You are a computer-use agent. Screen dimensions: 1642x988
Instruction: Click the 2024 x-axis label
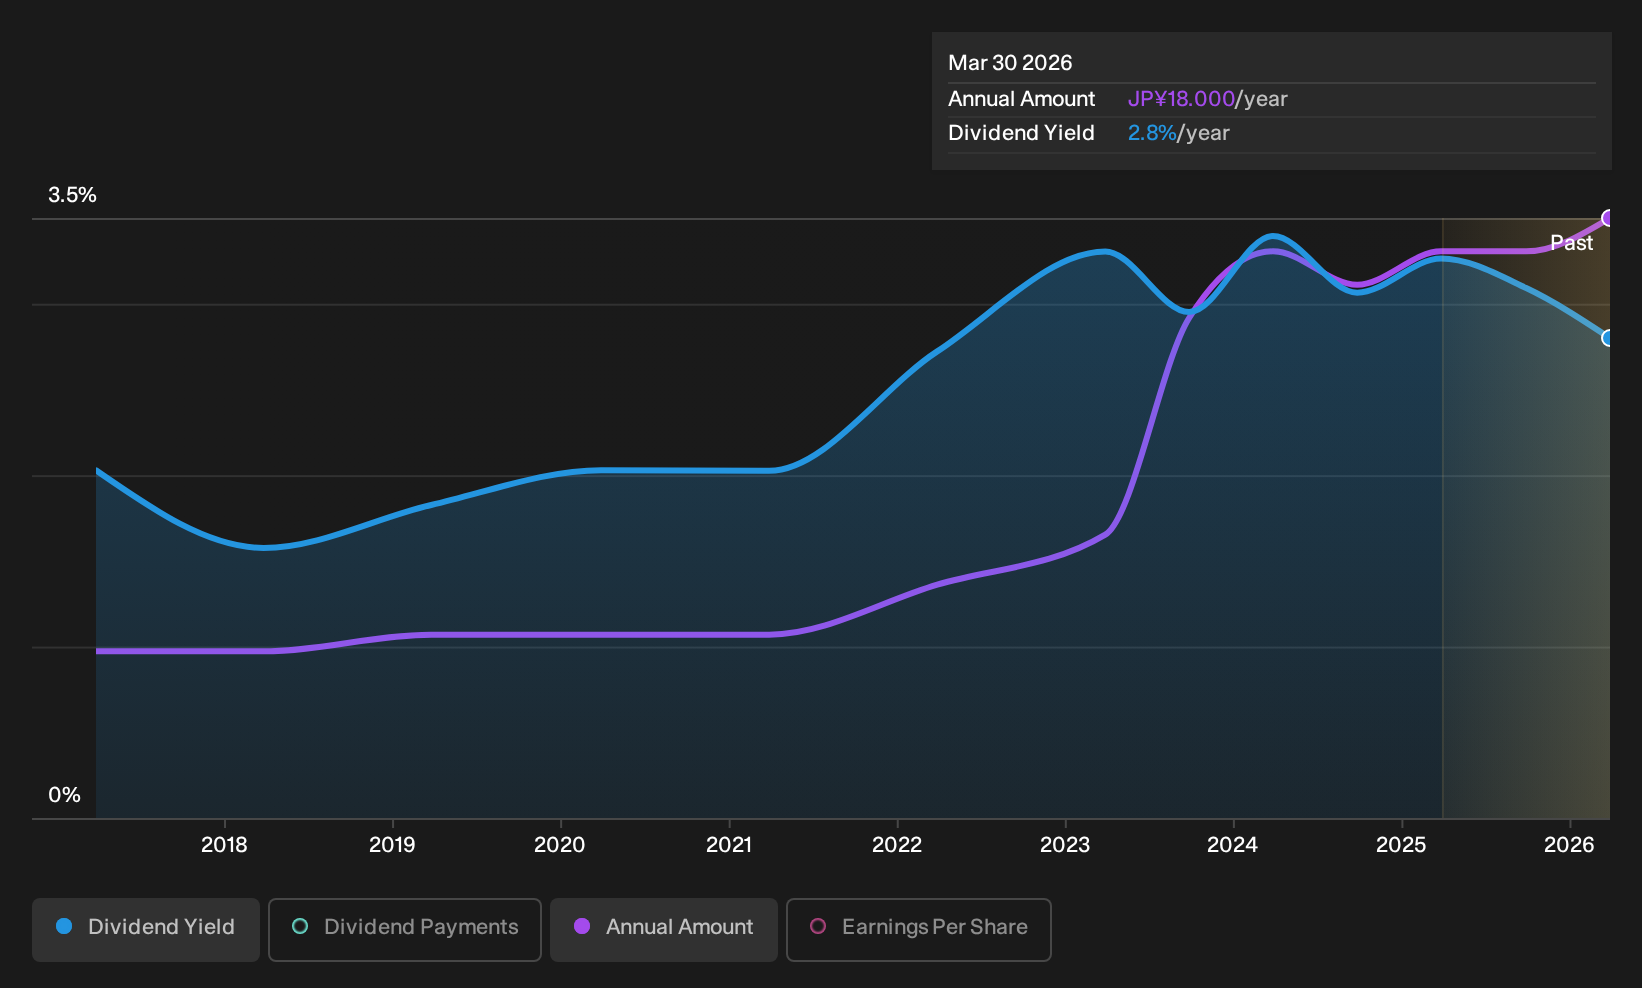(x=1233, y=845)
